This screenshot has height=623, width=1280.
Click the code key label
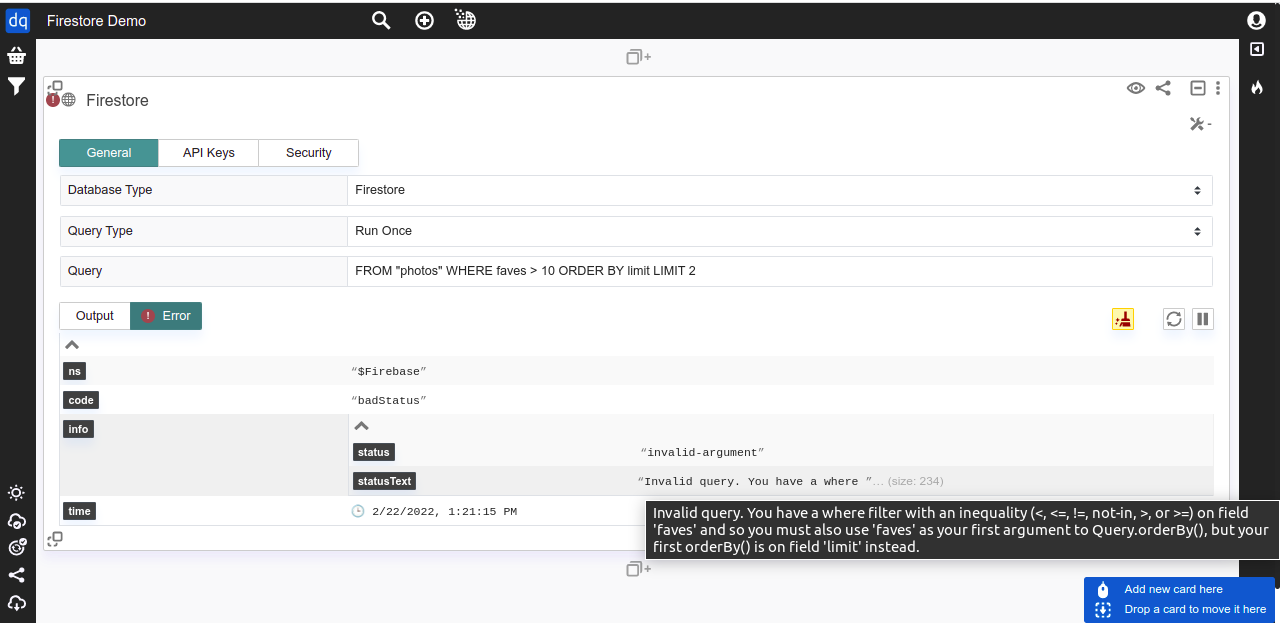coord(81,400)
